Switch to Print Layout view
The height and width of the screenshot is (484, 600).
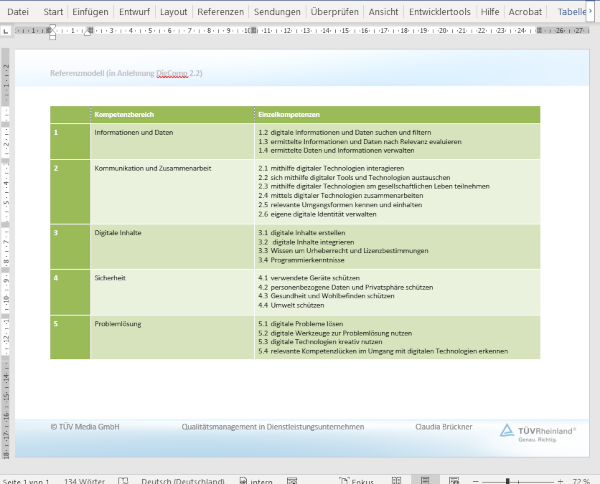(424, 479)
